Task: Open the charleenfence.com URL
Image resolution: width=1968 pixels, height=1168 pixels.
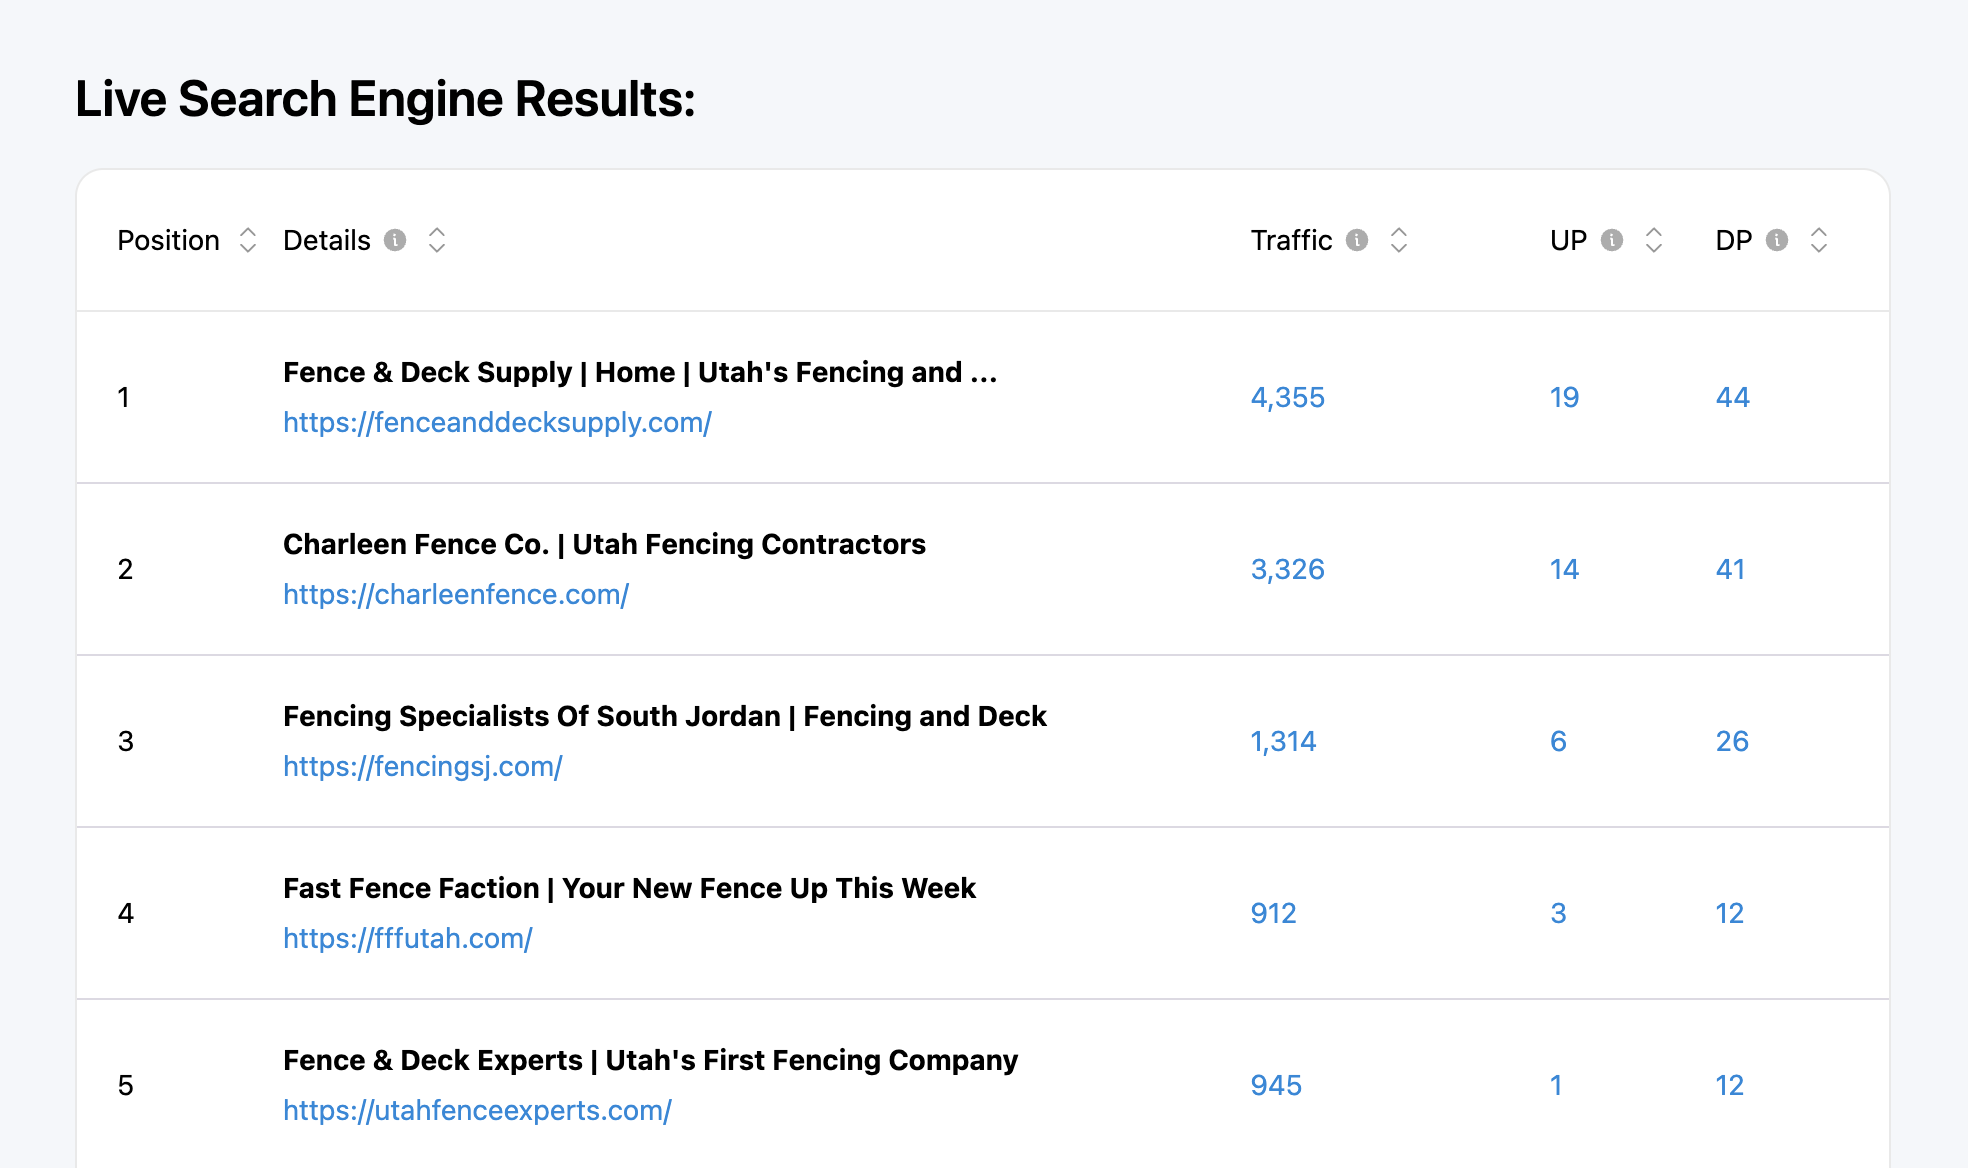Action: click(x=456, y=594)
